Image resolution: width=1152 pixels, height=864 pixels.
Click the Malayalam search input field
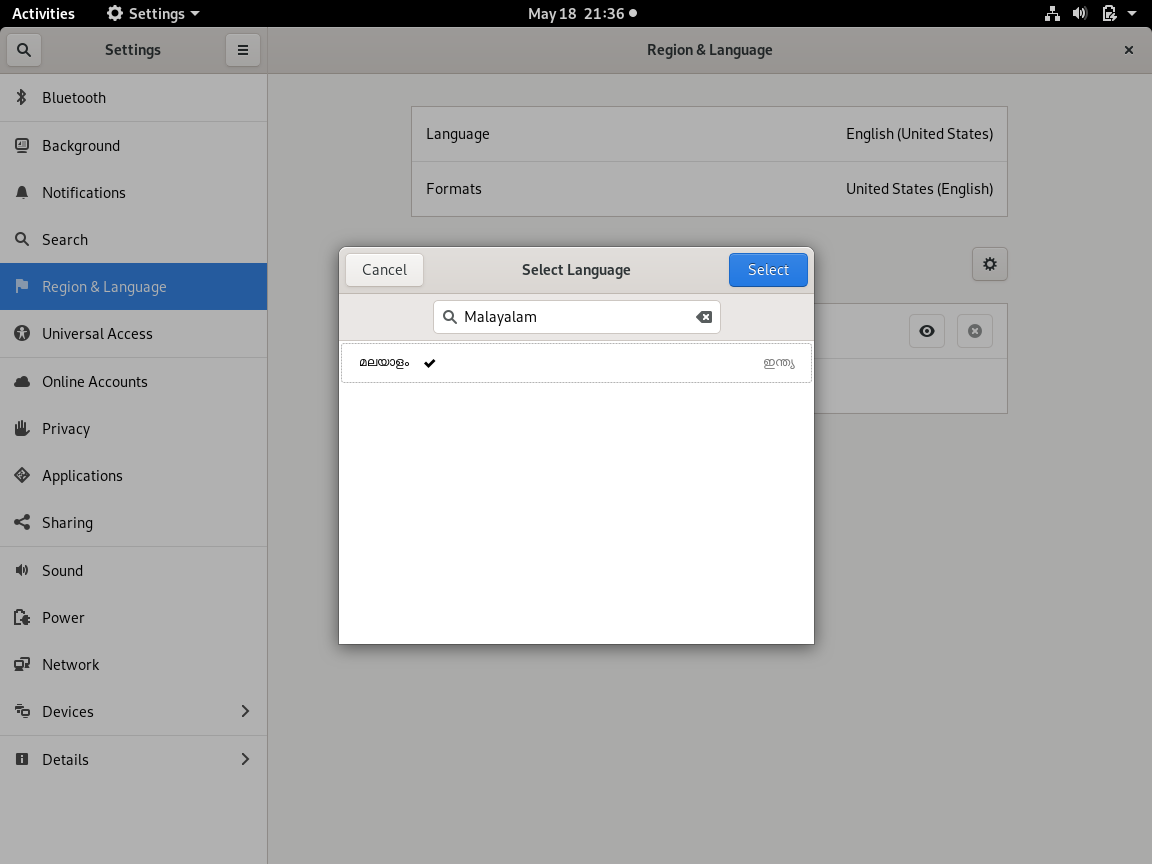(x=575, y=317)
